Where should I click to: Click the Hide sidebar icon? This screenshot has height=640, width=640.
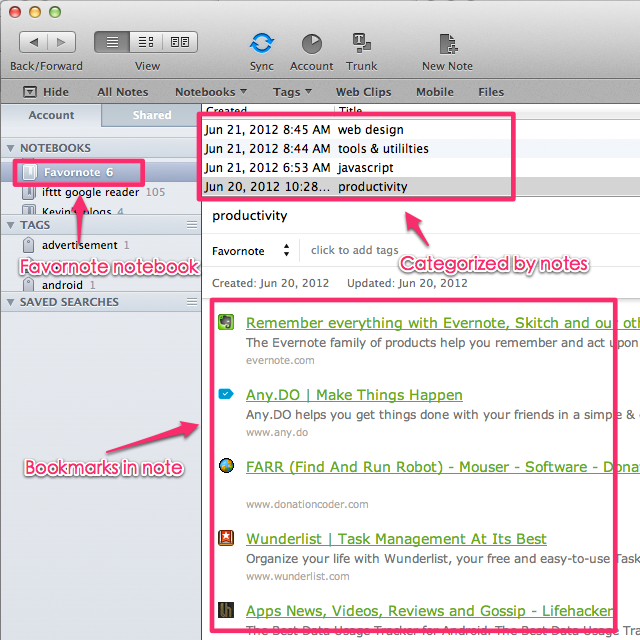pyautogui.click(x=30, y=92)
